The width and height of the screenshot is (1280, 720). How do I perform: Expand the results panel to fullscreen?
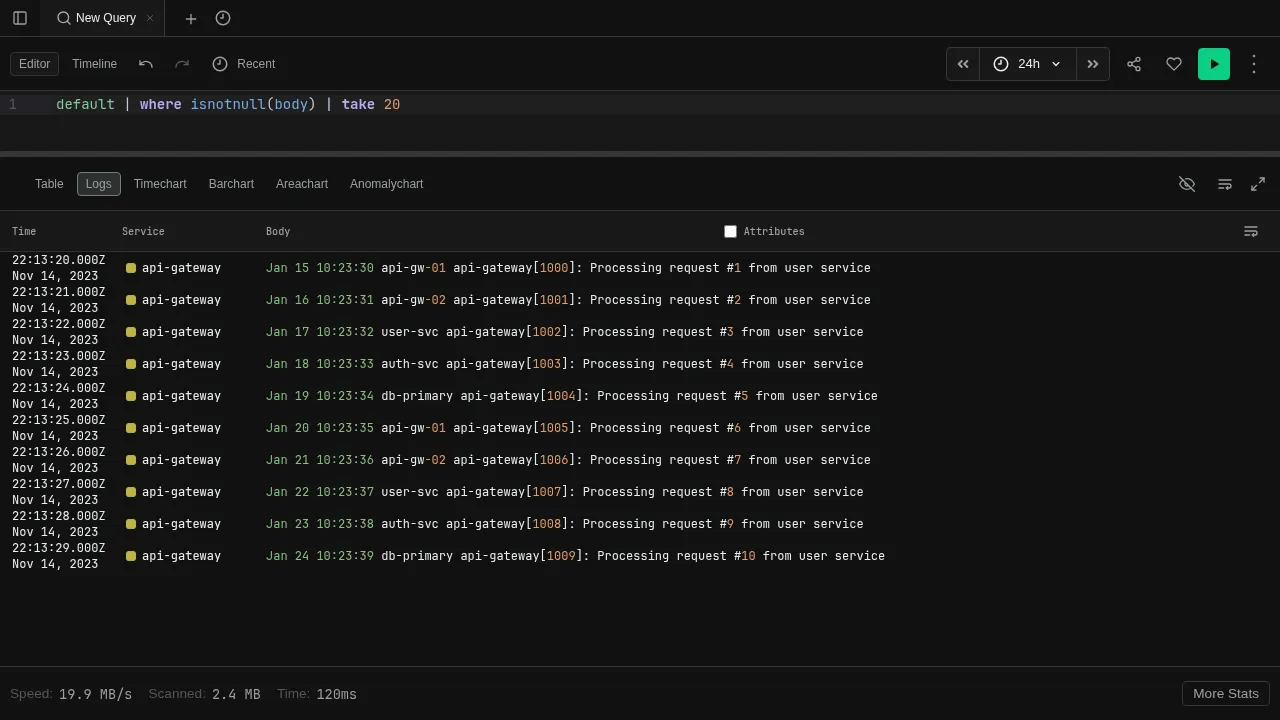coord(1258,184)
